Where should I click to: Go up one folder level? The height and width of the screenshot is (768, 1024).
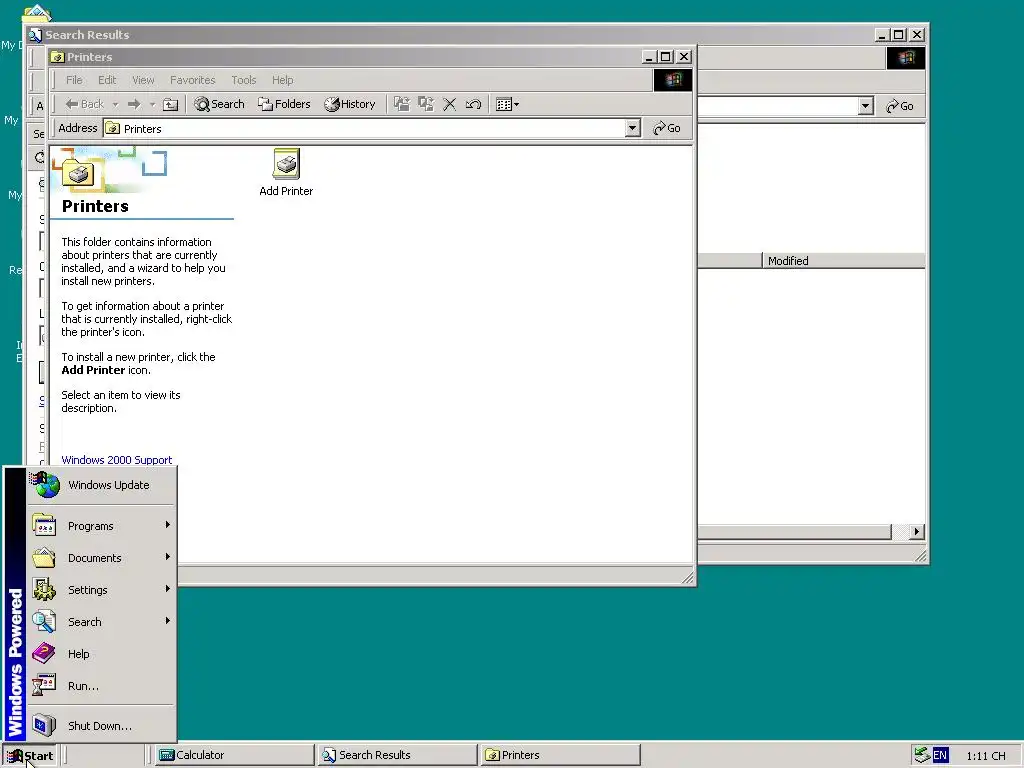(170, 104)
